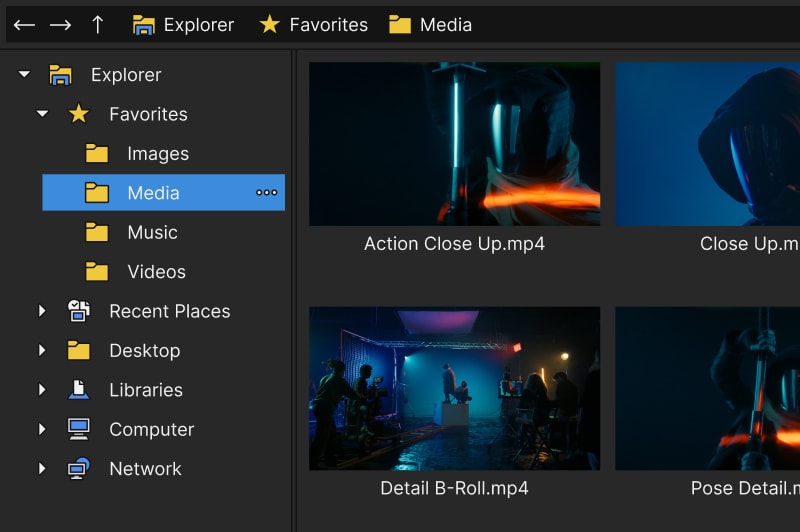Select Explorer in the breadcrumb bar
The width and height of the screenshot is (800, 532).
[184, 25]
